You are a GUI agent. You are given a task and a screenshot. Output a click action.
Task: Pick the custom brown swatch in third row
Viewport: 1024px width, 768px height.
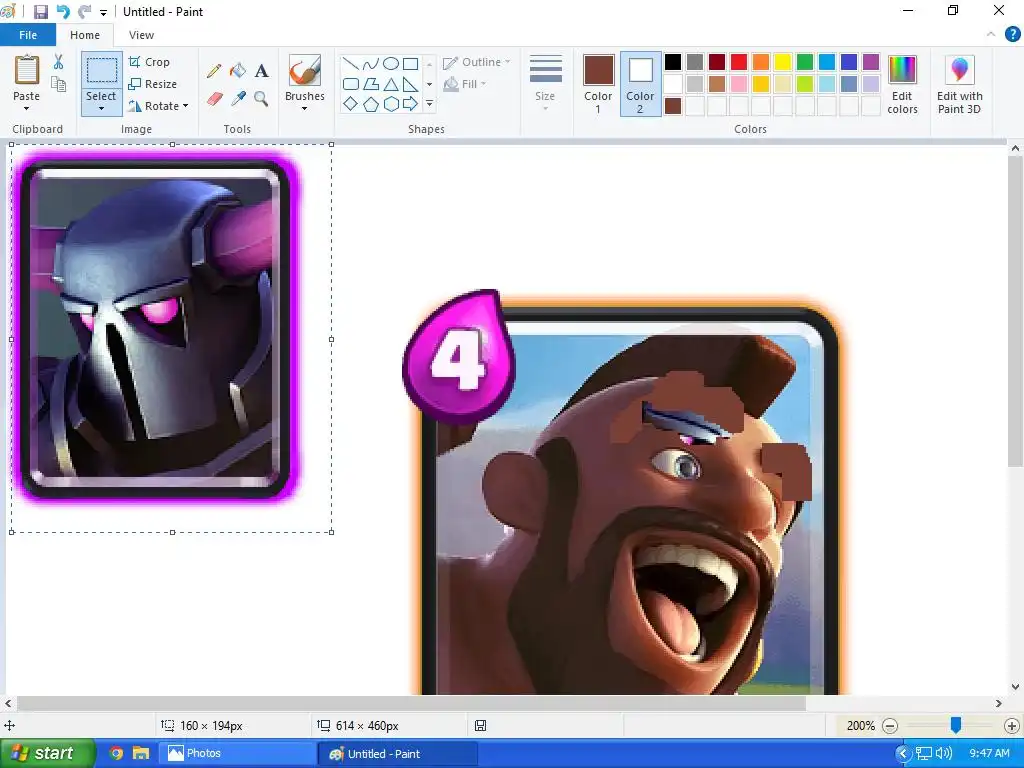click(673, 106)
